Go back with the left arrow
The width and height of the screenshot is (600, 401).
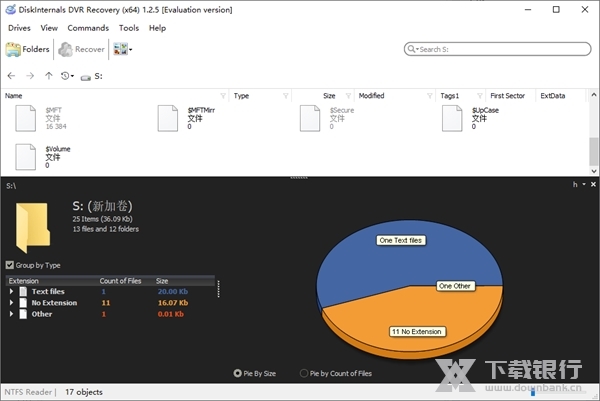point(12,76)
